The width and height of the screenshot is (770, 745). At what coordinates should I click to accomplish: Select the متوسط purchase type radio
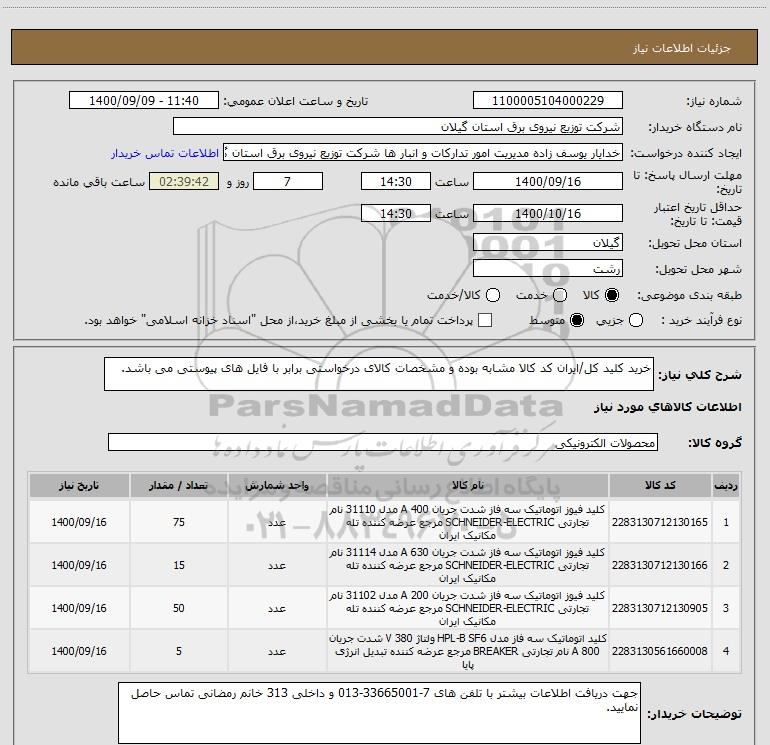tap(577, 320)
